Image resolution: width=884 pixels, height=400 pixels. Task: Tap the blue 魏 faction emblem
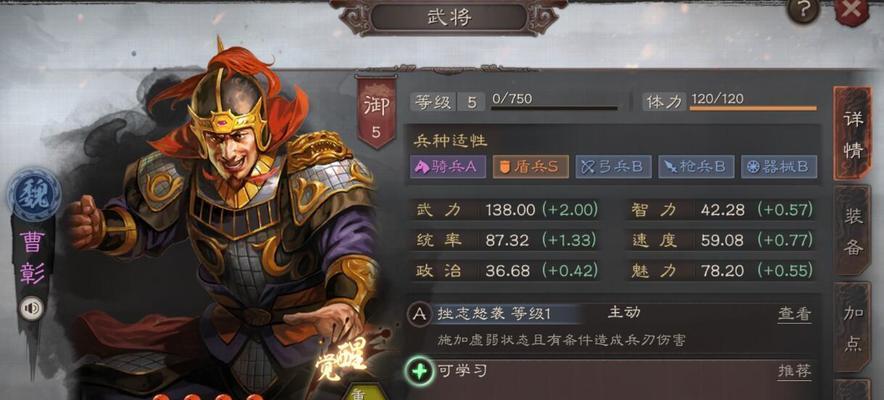(x=34, y=195)
